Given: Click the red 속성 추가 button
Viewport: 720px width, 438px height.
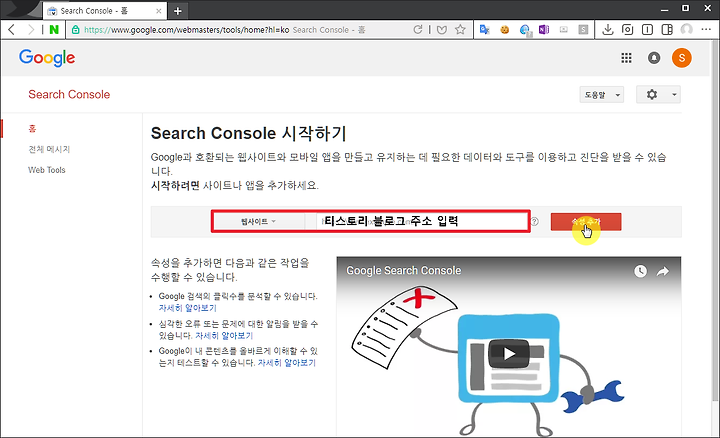Looking at the screenshot, I should click(586, 222).
